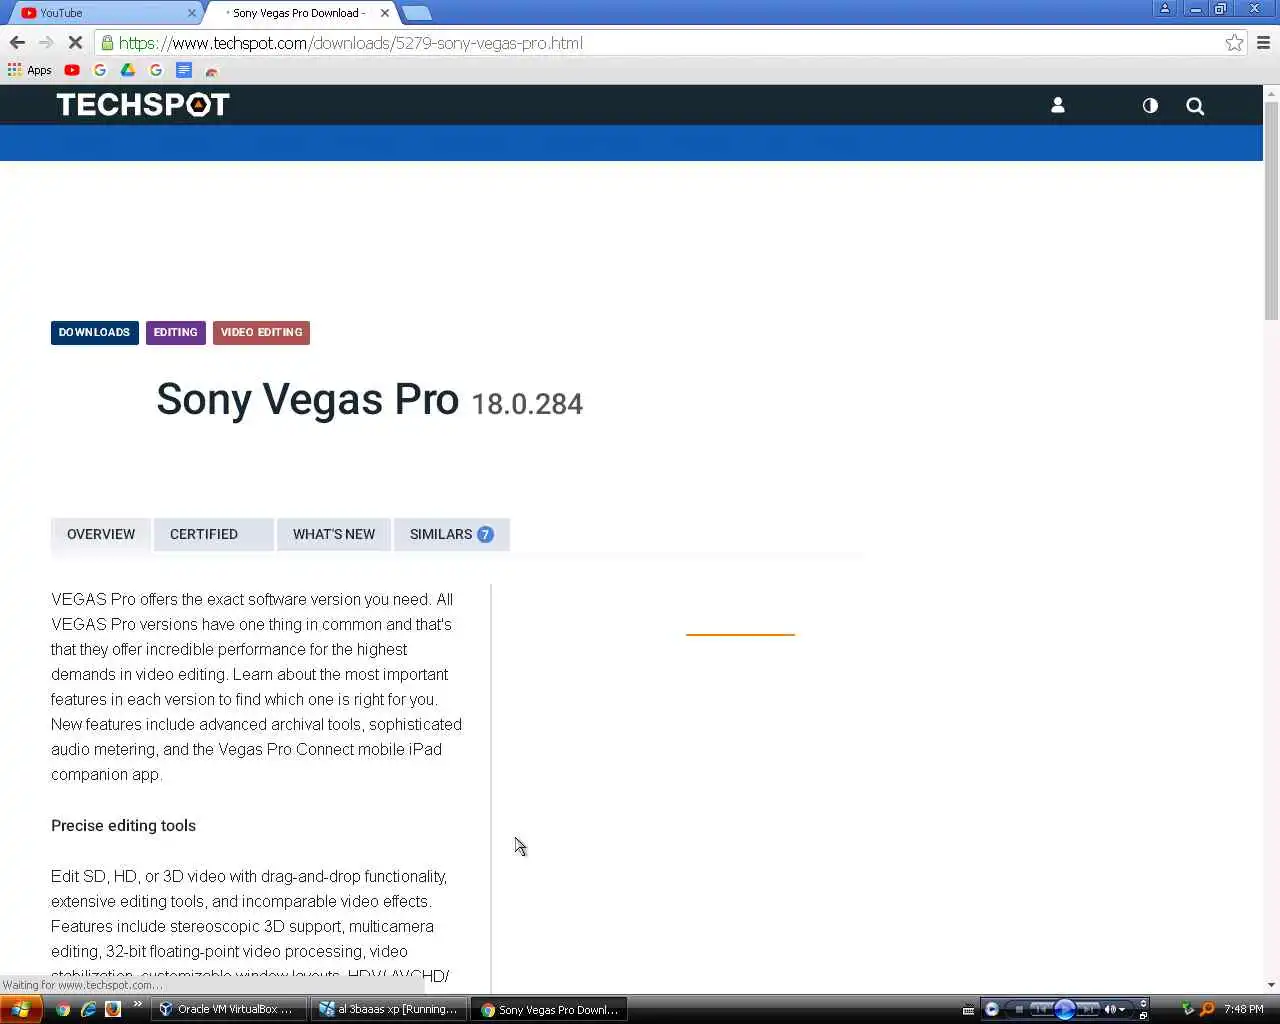Open a new browser tab
The image size is (1280, 1024).
[417, 13]
